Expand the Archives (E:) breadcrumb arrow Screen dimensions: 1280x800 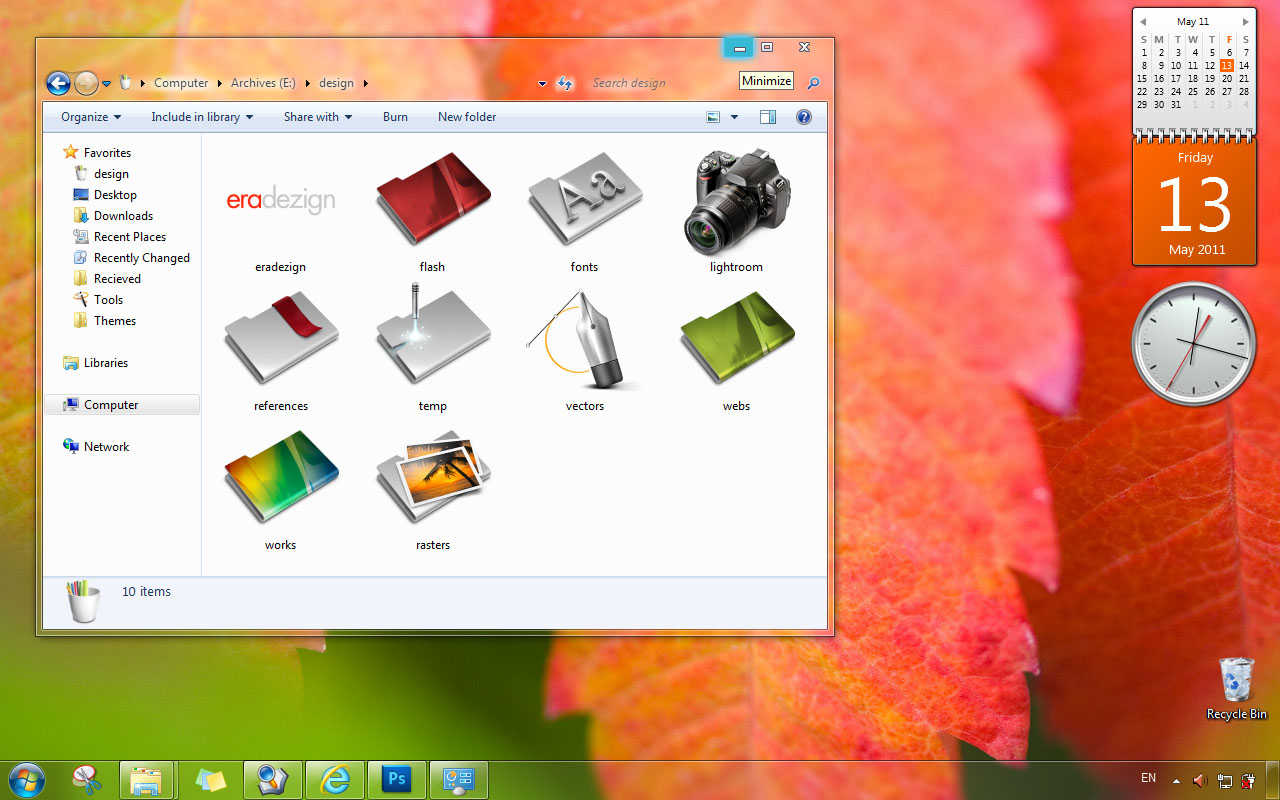(308, 84)
